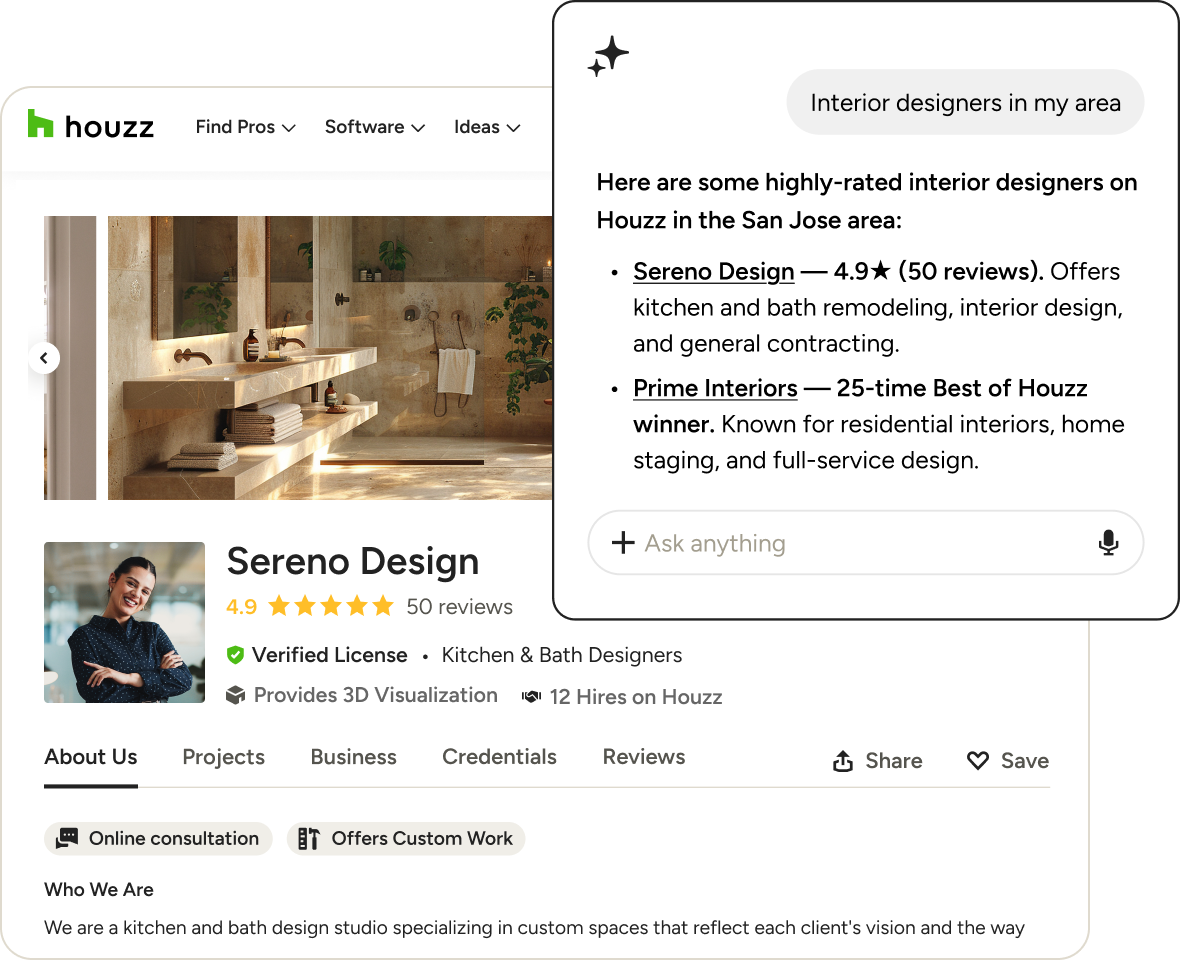
Task: Switch to the Projects tab
Action: [x=224, y=757]
